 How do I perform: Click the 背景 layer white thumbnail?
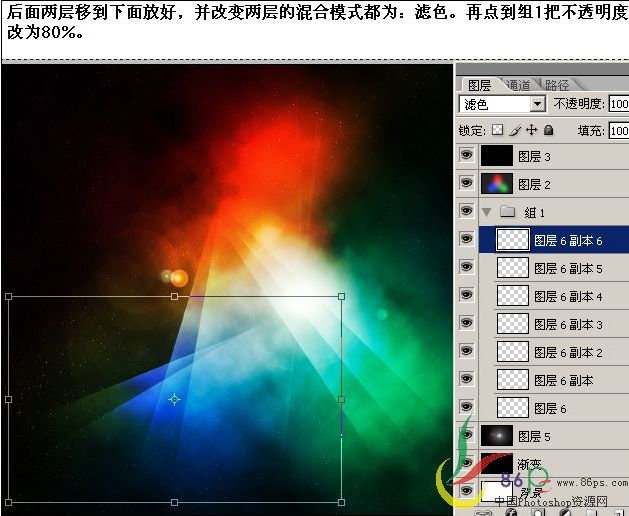(x=497, y=491)
